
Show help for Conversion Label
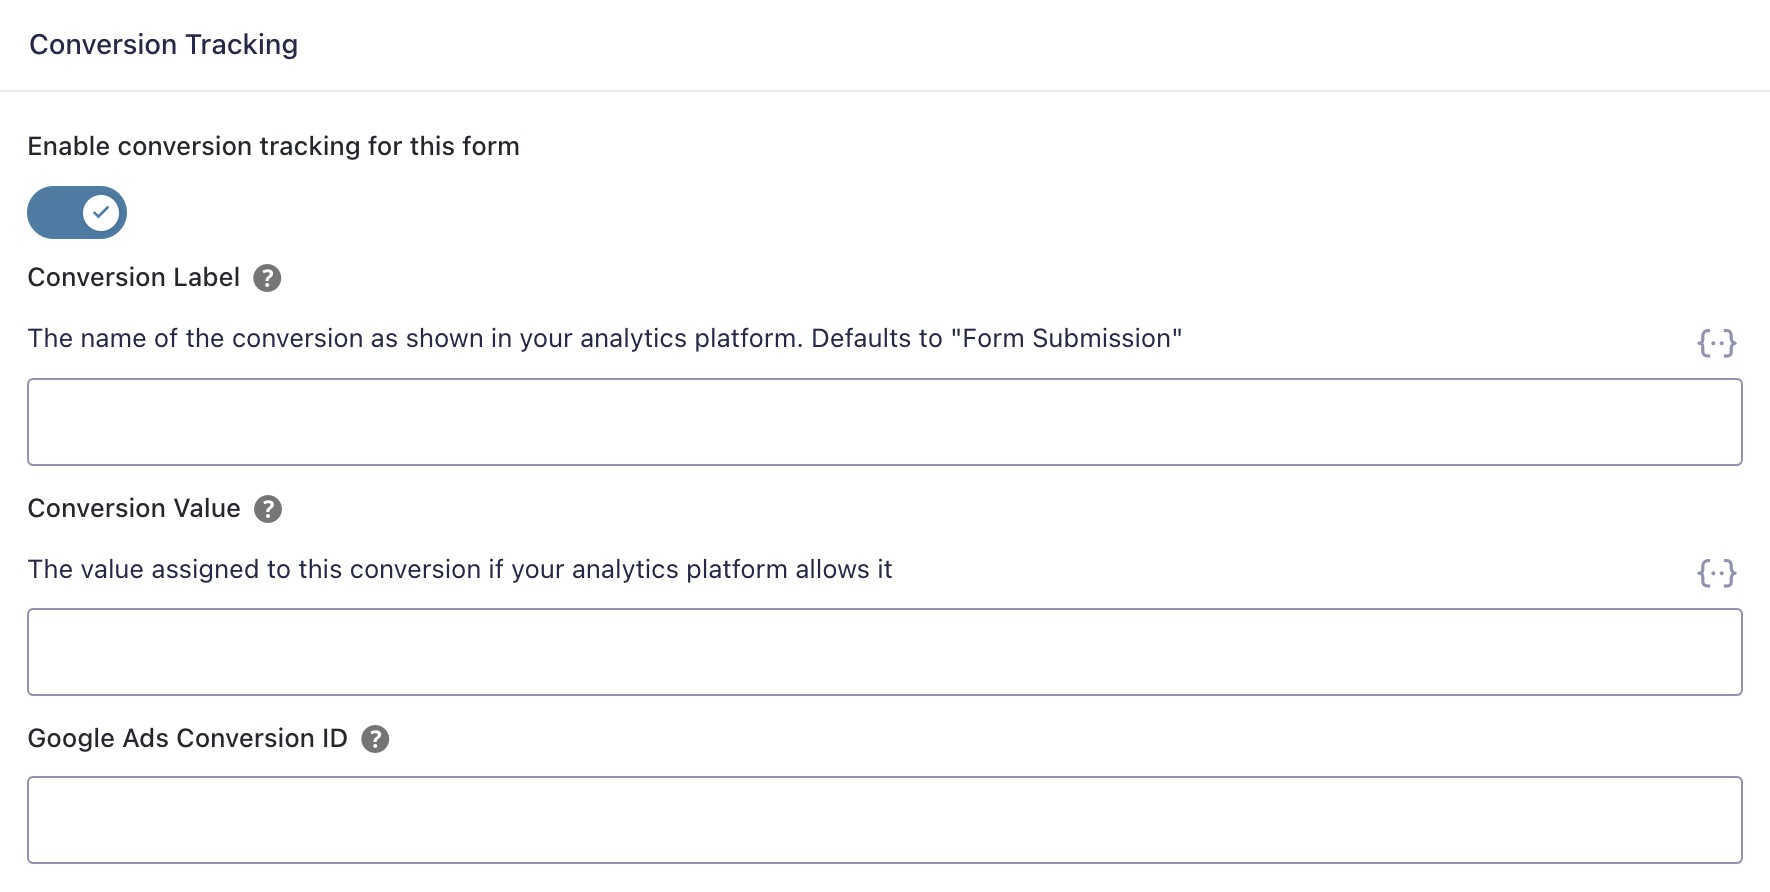click(267, 278)
